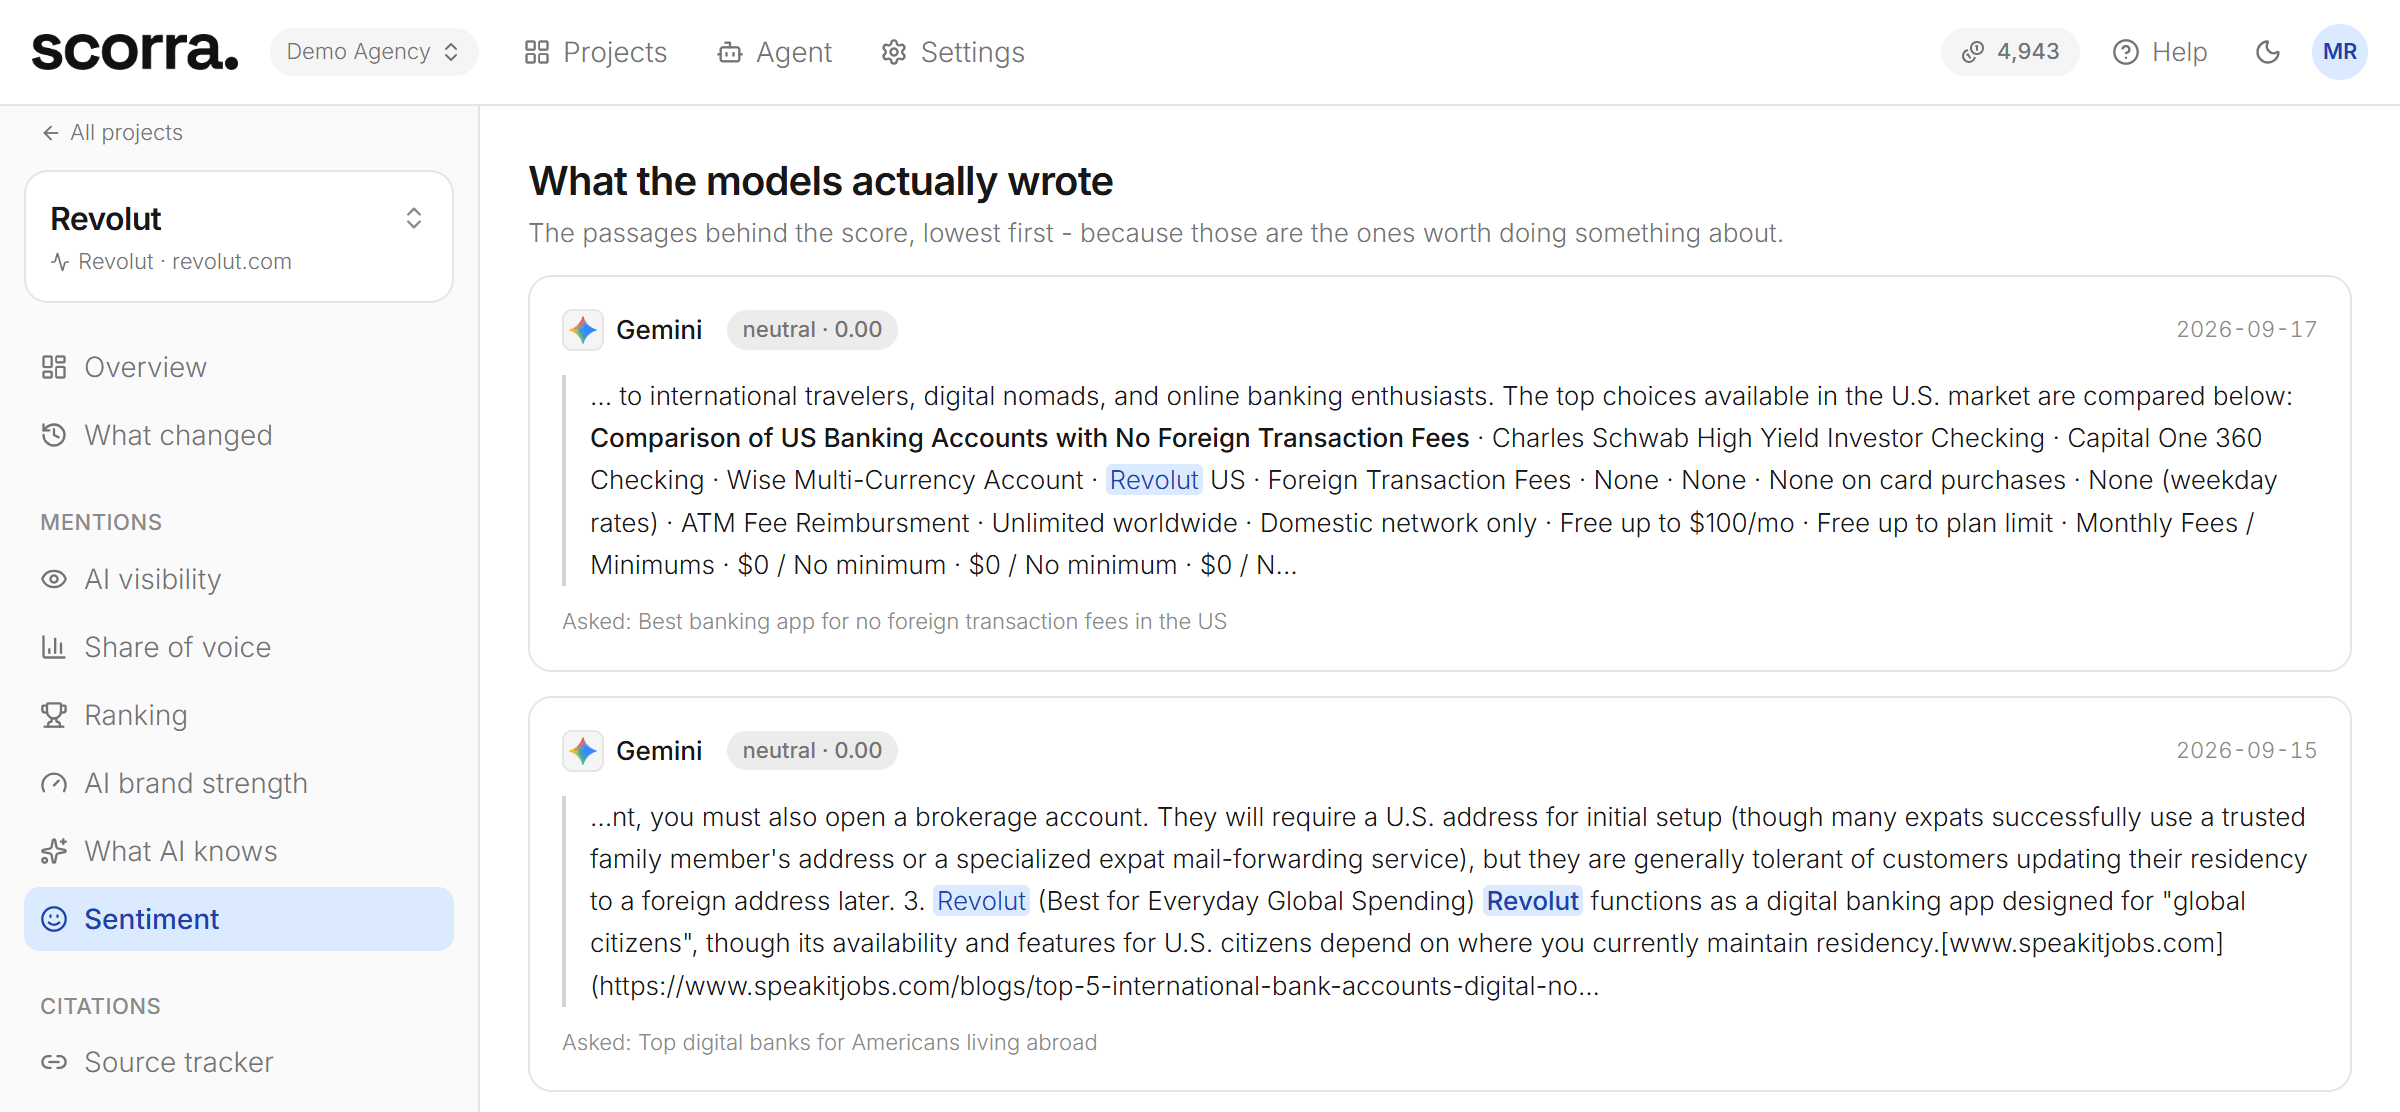Open AI brand strength
This screenshot has width=2400, height=1112.
239,783
